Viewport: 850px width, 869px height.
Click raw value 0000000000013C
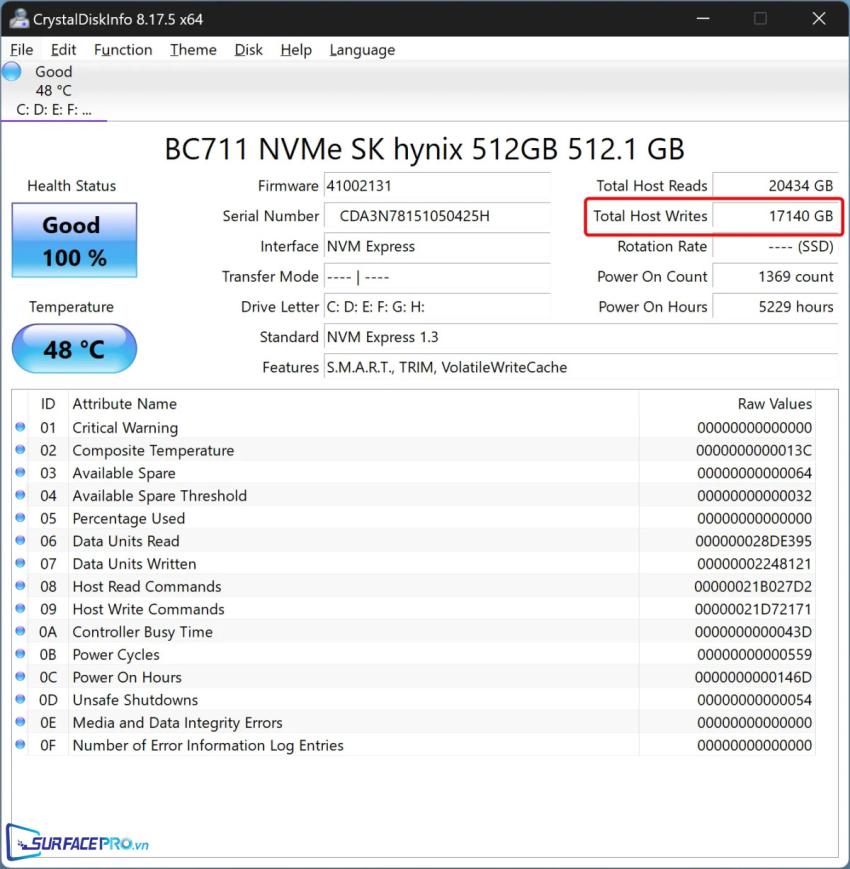point(754,451)
